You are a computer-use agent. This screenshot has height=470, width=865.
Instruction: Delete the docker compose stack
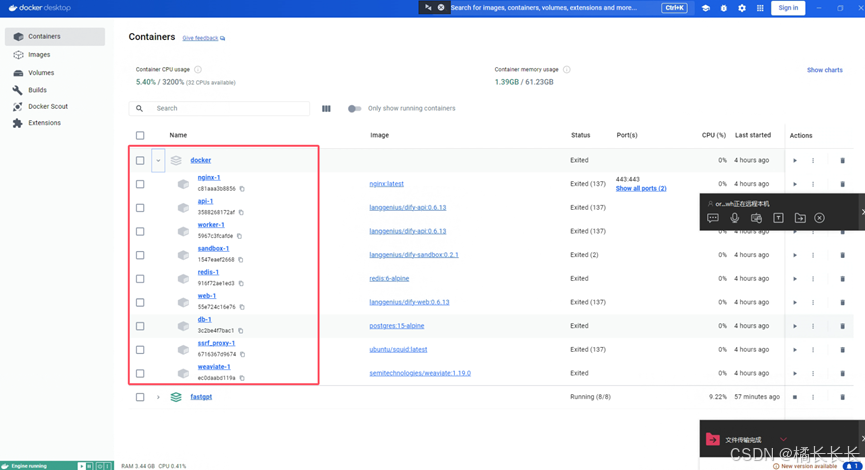[842, 161]
